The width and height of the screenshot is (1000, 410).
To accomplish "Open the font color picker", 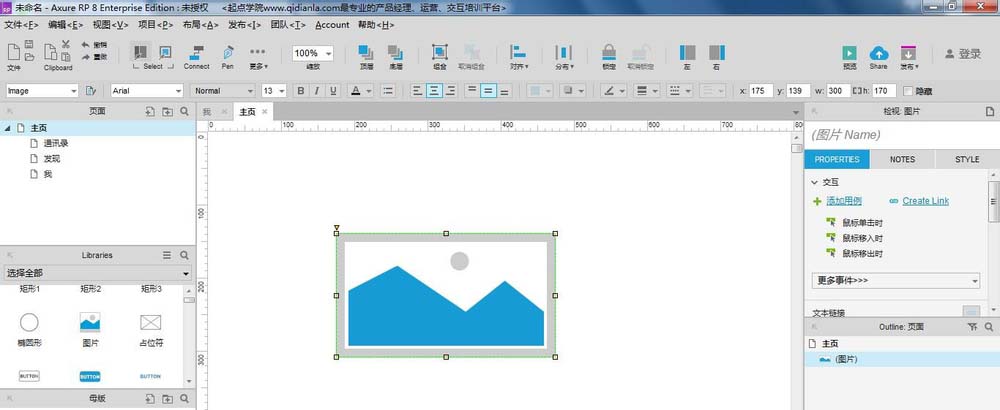I will [357, 91].
